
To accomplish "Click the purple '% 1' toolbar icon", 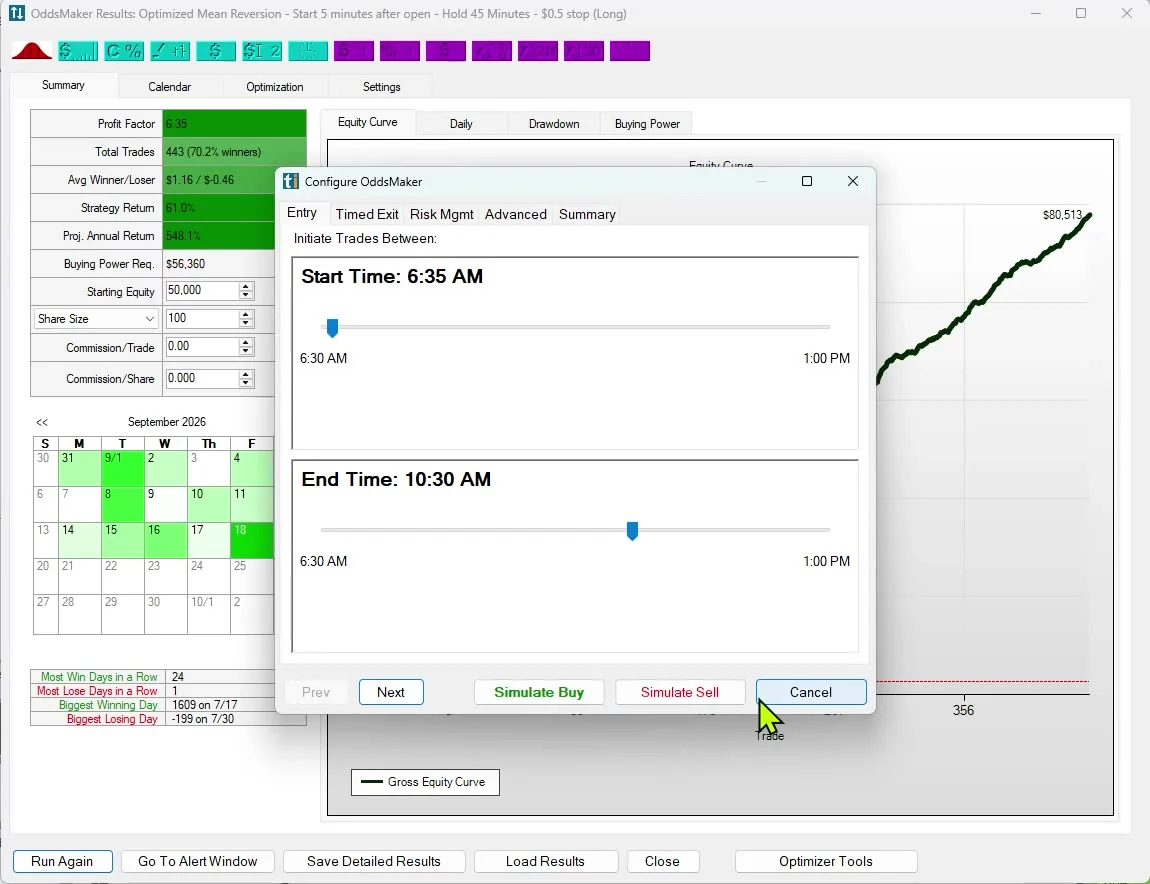I will pos(400,51).
